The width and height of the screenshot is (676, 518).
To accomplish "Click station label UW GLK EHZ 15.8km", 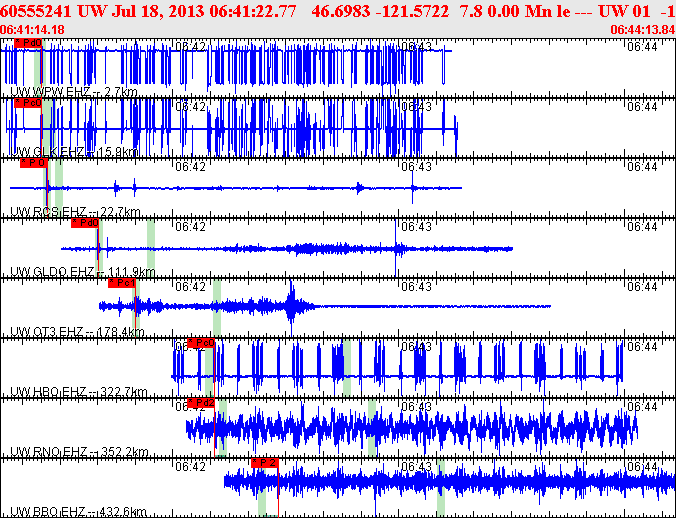I will point(74,152).
